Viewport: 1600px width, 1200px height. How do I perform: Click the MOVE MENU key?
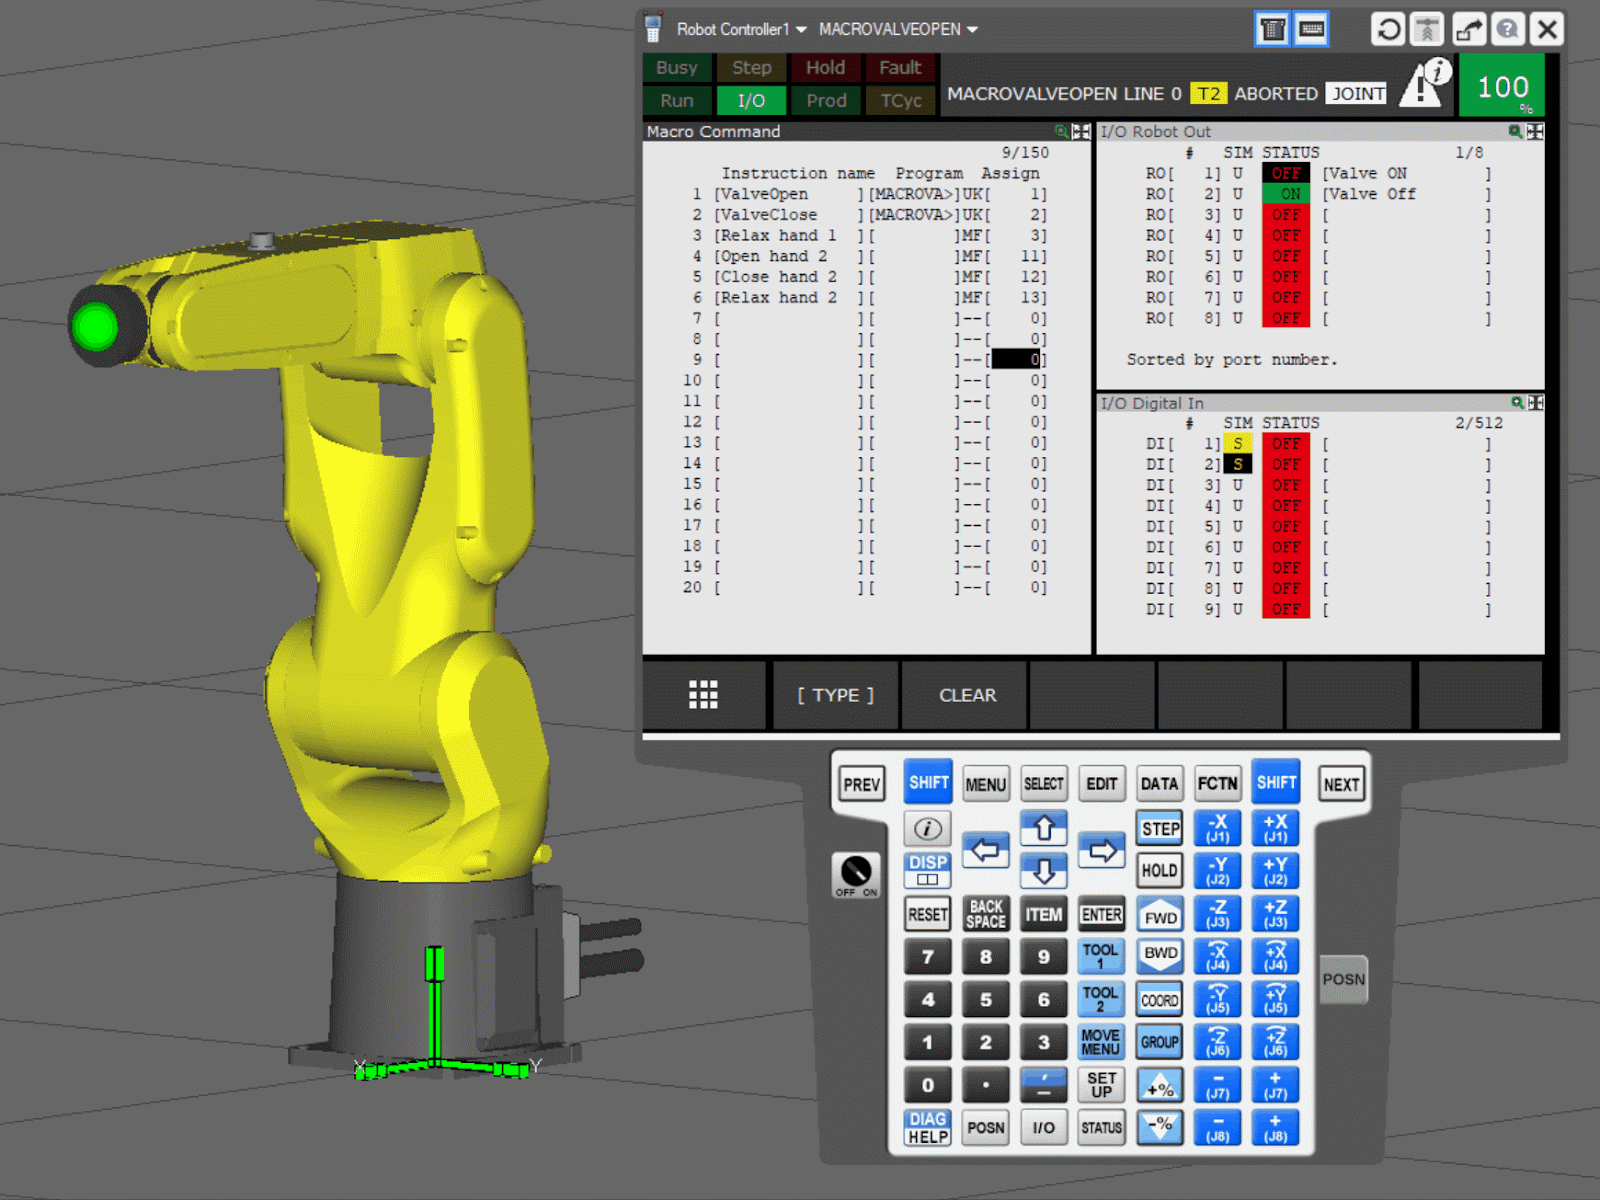pos(1101,1042)
